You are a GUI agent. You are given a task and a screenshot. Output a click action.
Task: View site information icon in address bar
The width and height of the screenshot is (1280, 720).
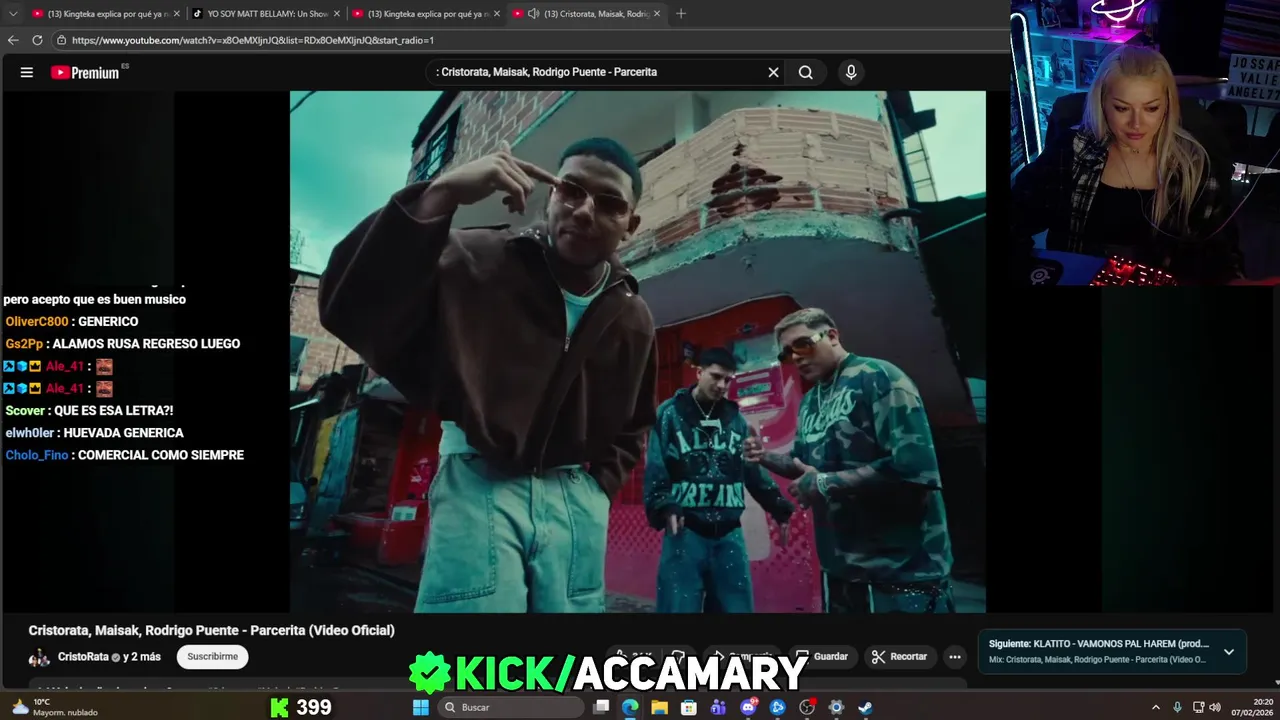[x=61, y=40]
